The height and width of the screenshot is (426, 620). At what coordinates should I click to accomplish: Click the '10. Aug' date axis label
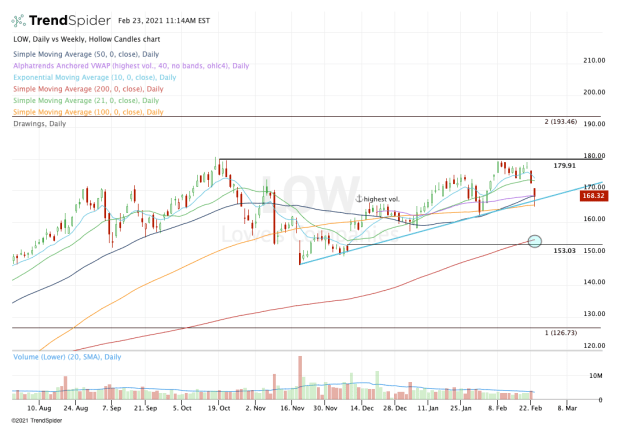(39, 408)
